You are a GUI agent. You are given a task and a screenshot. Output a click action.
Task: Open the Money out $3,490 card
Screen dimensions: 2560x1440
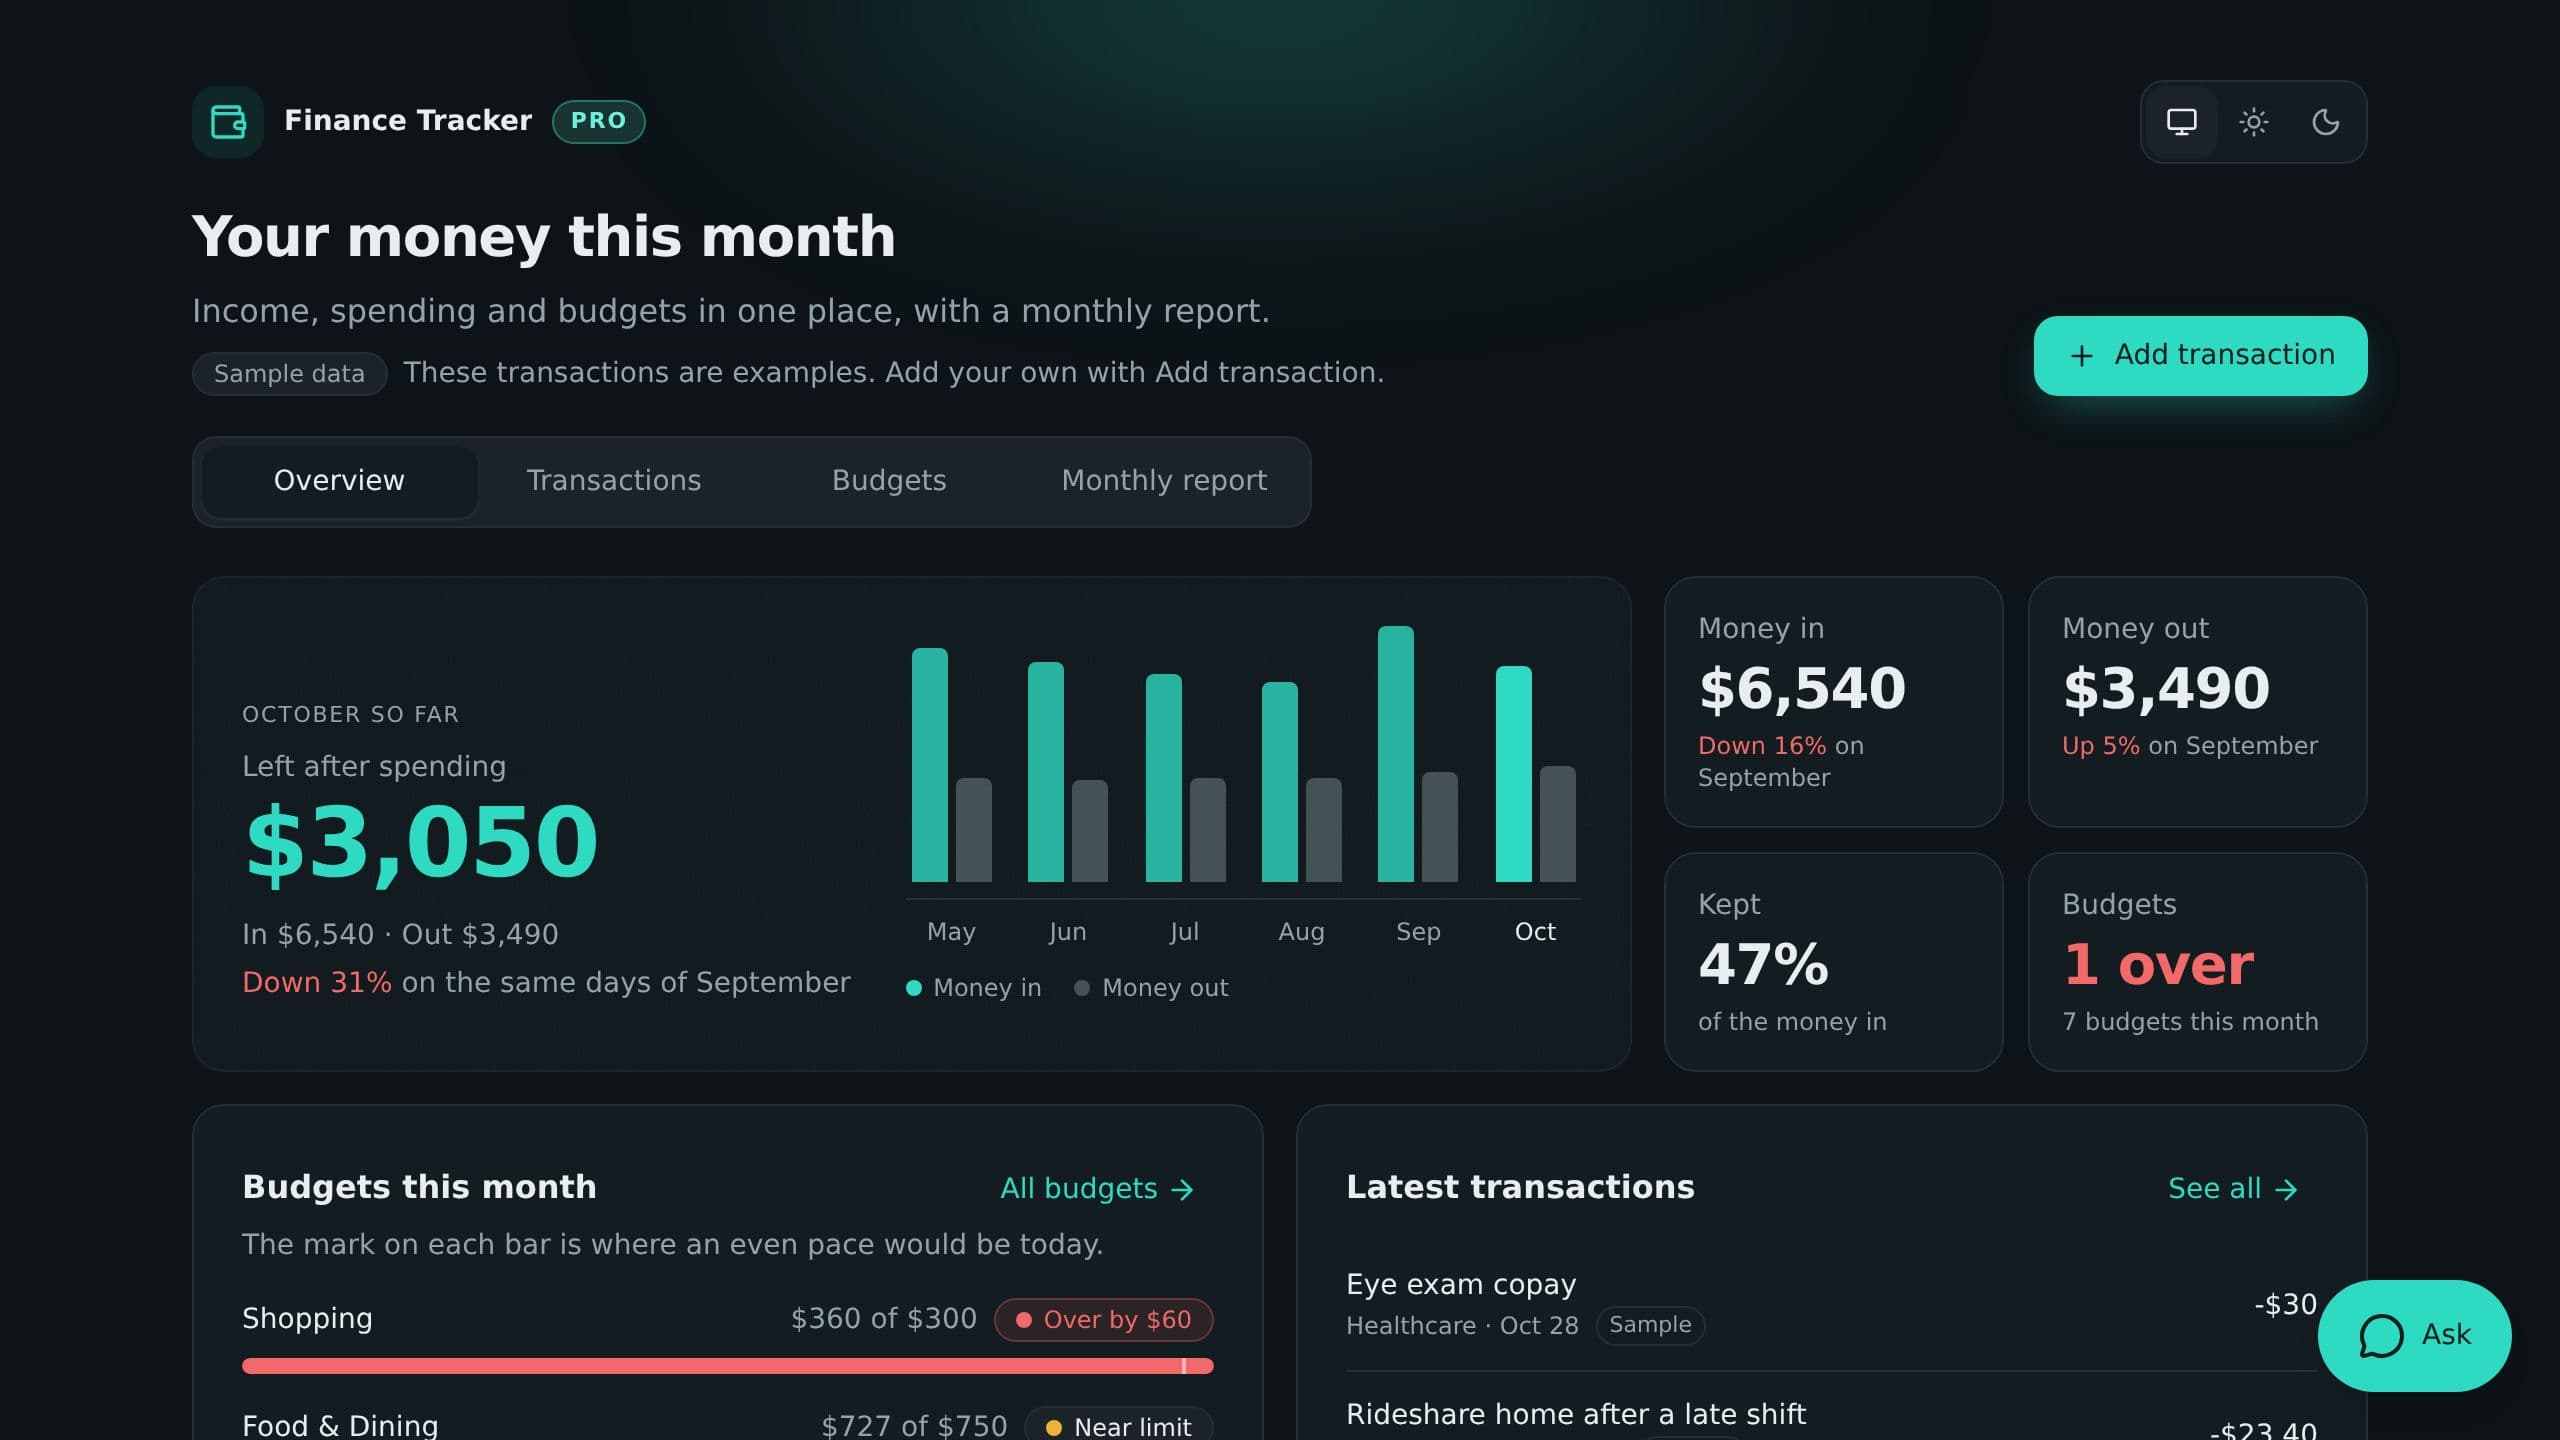point(2197,701)
